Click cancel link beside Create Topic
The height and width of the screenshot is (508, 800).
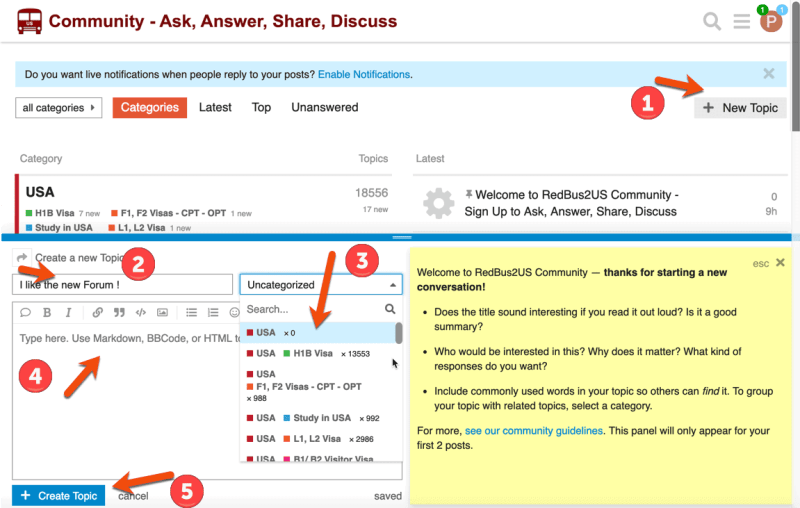(x=133, y=496)
